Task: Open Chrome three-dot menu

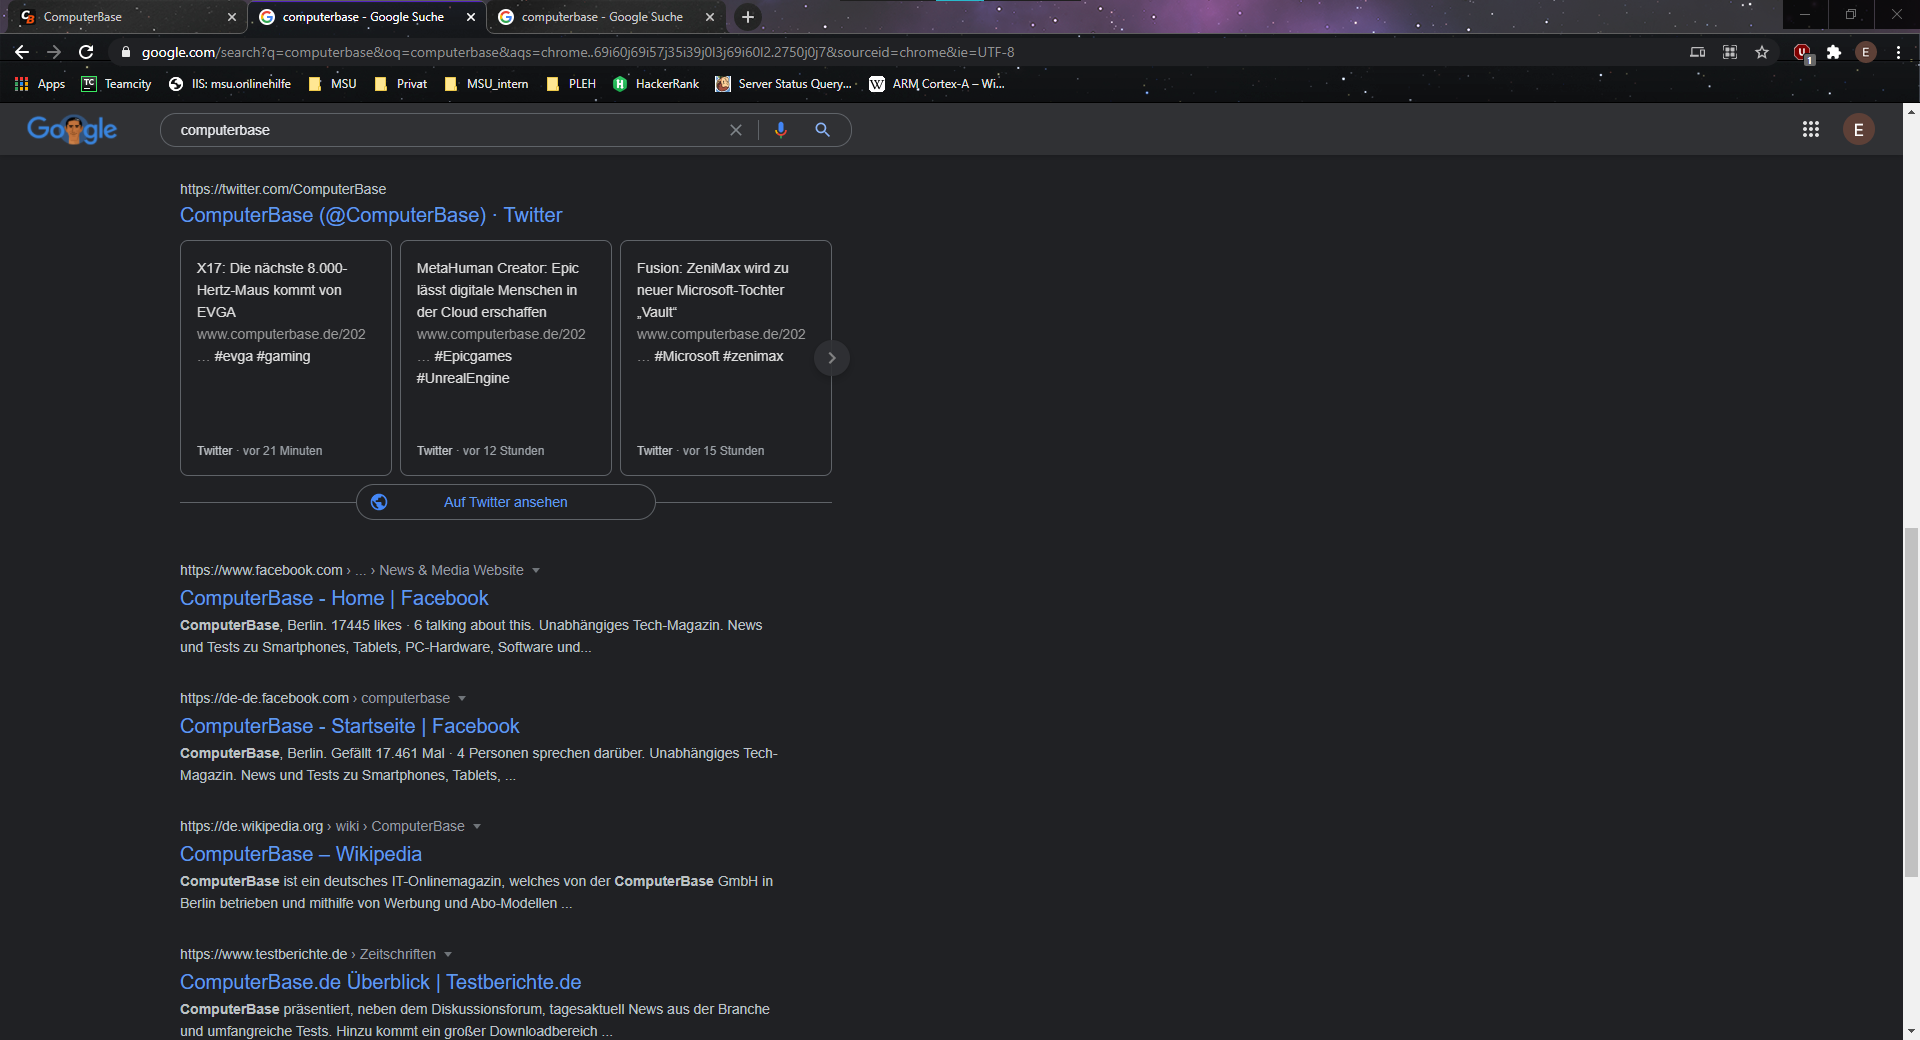Action: 1898,52
